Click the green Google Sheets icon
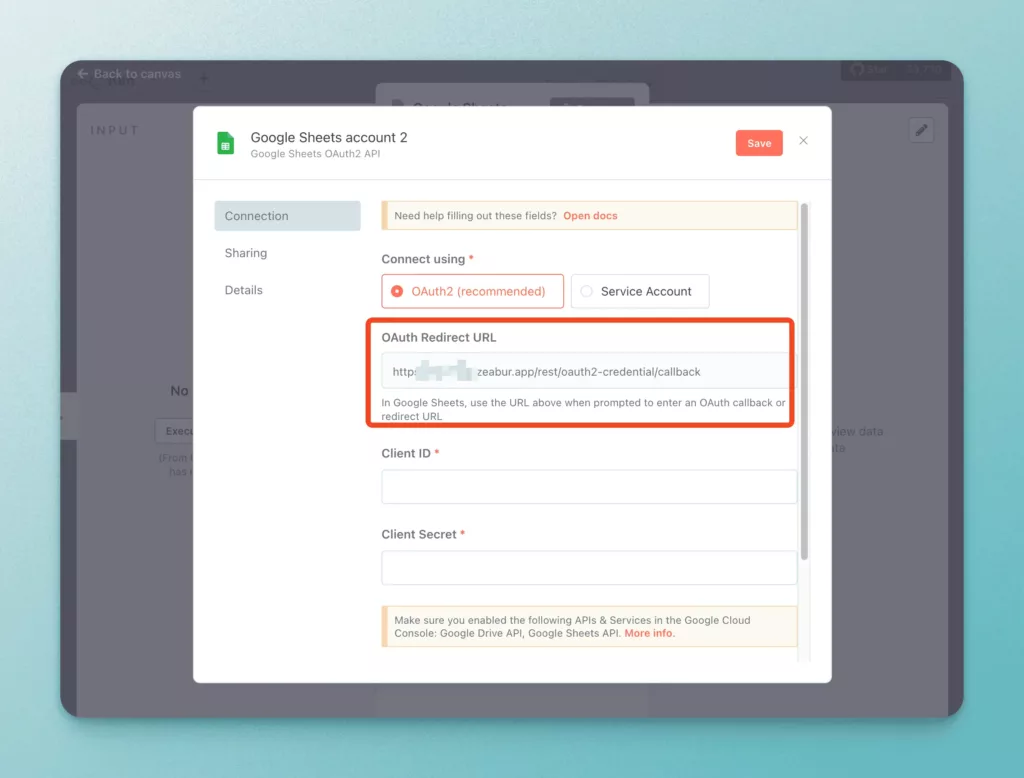The width and height of the screenshot is (1024, 778). [225, 143]
